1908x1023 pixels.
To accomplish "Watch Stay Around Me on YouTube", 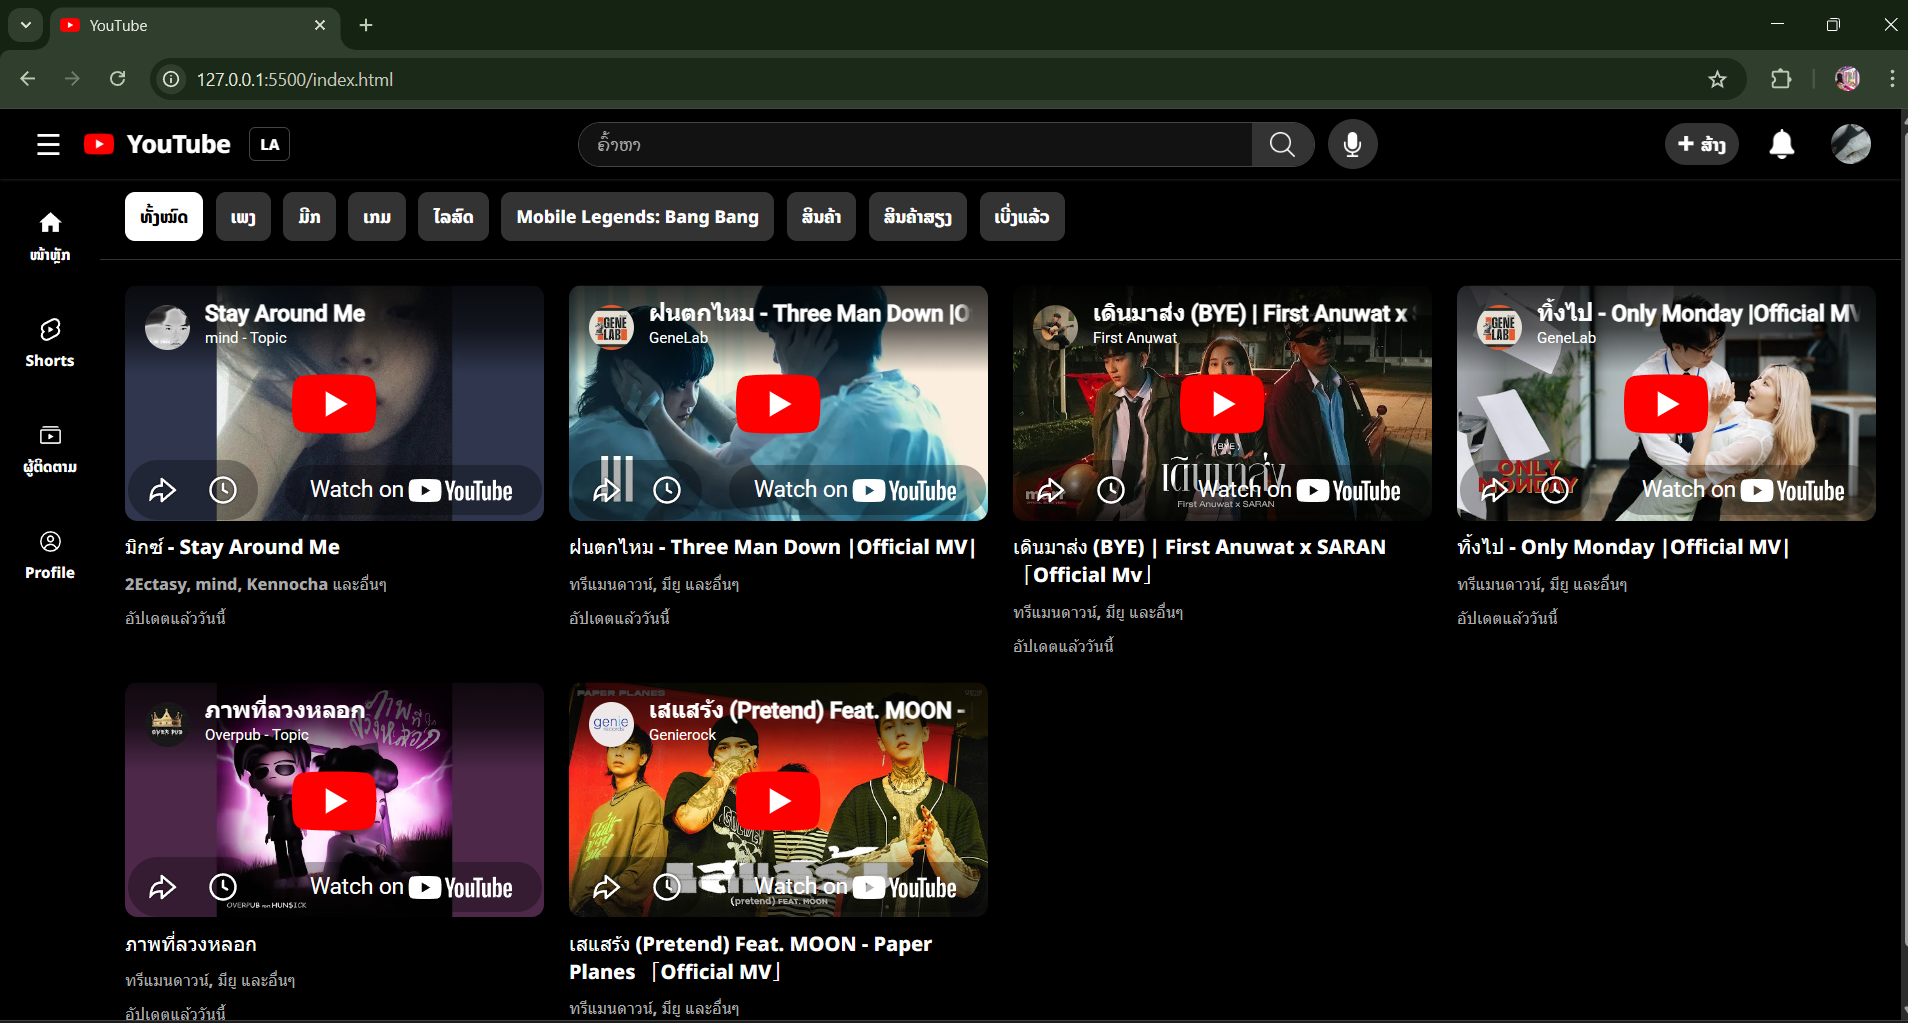I will point(411,490).
